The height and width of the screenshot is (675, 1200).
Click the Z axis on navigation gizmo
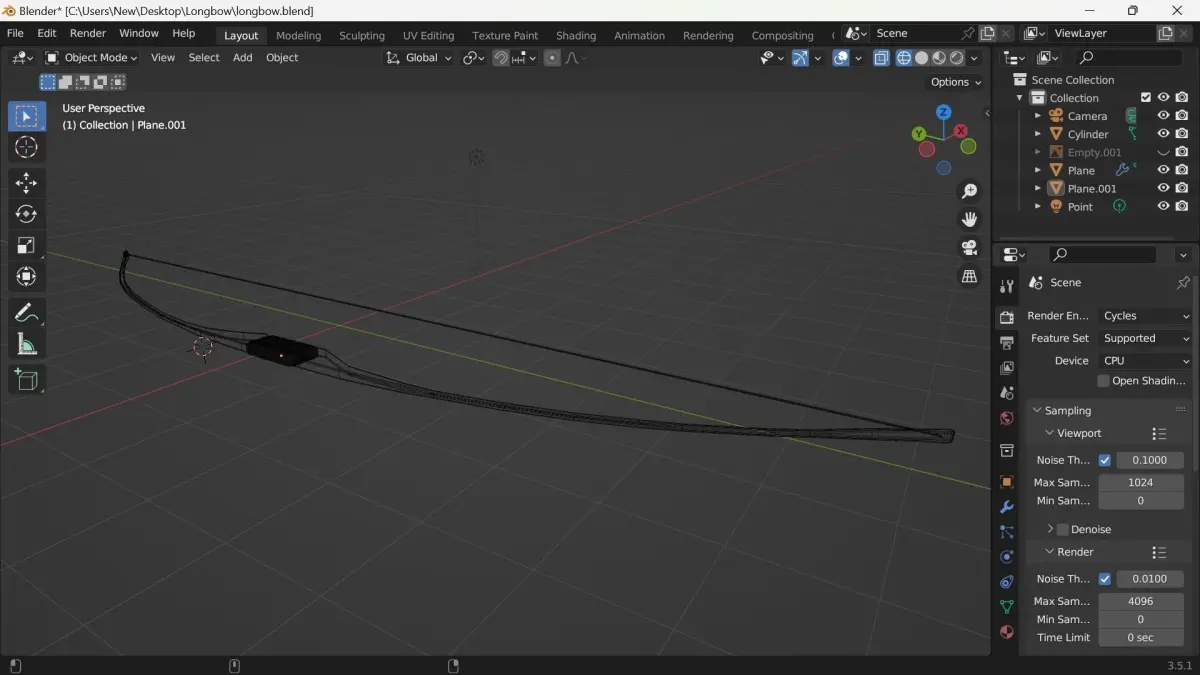[x=943, y=112]
